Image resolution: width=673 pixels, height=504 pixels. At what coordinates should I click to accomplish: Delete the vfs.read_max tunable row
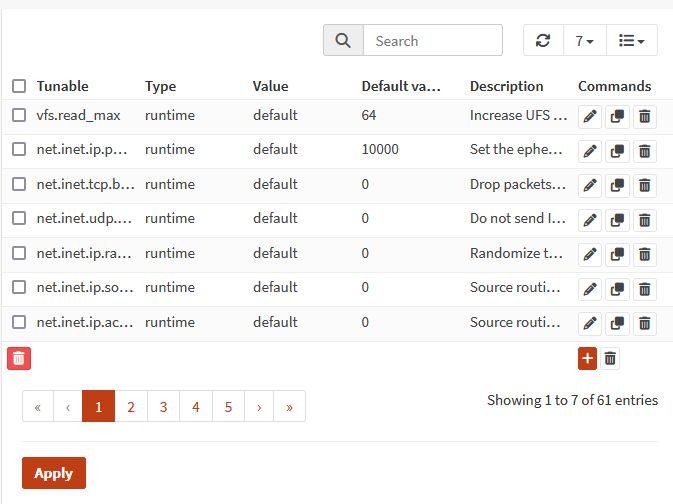646,117
